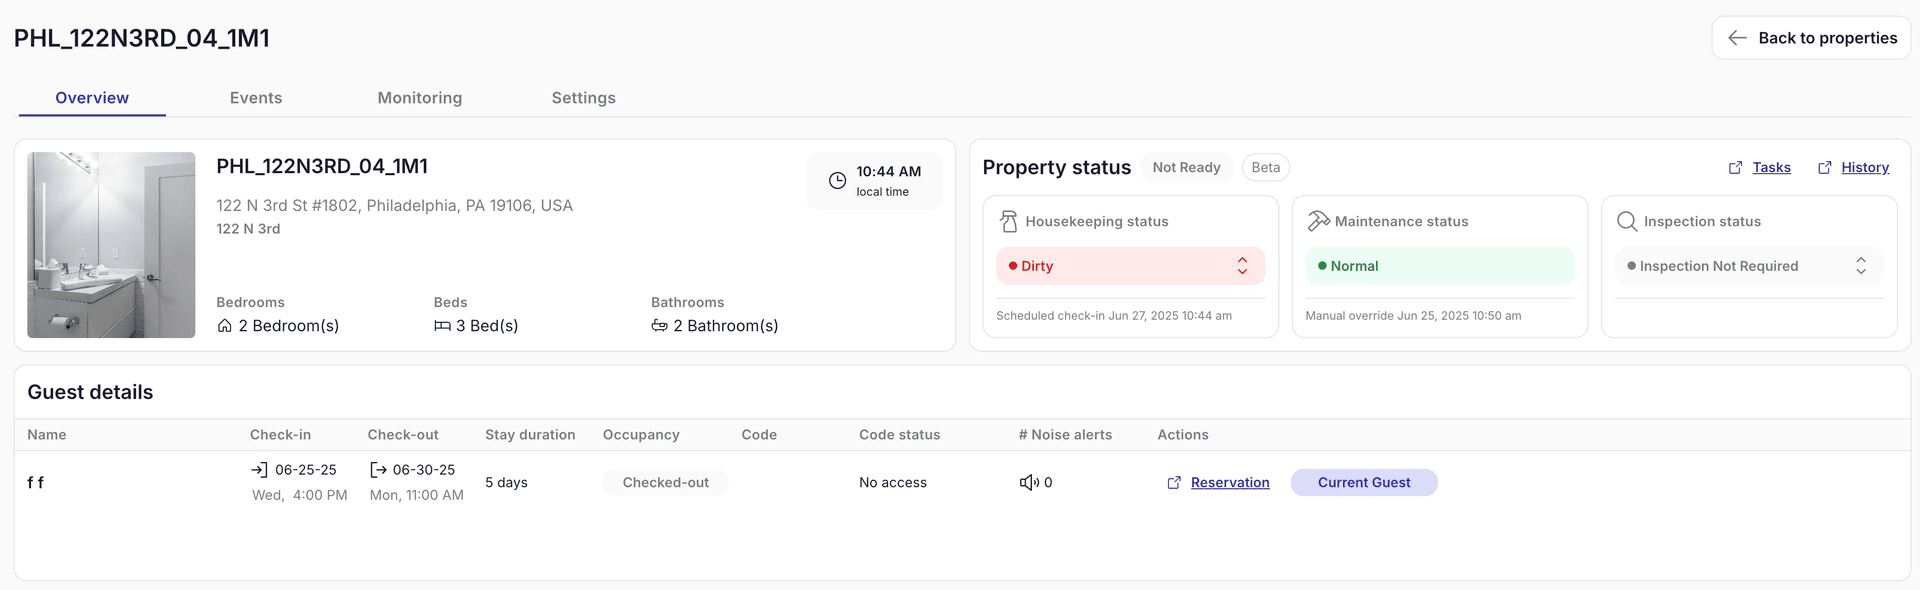This screenshot has width=1920, height=590.
Task: Expand the Dirty status chevron control
Action: click(x=1242, y=266)
